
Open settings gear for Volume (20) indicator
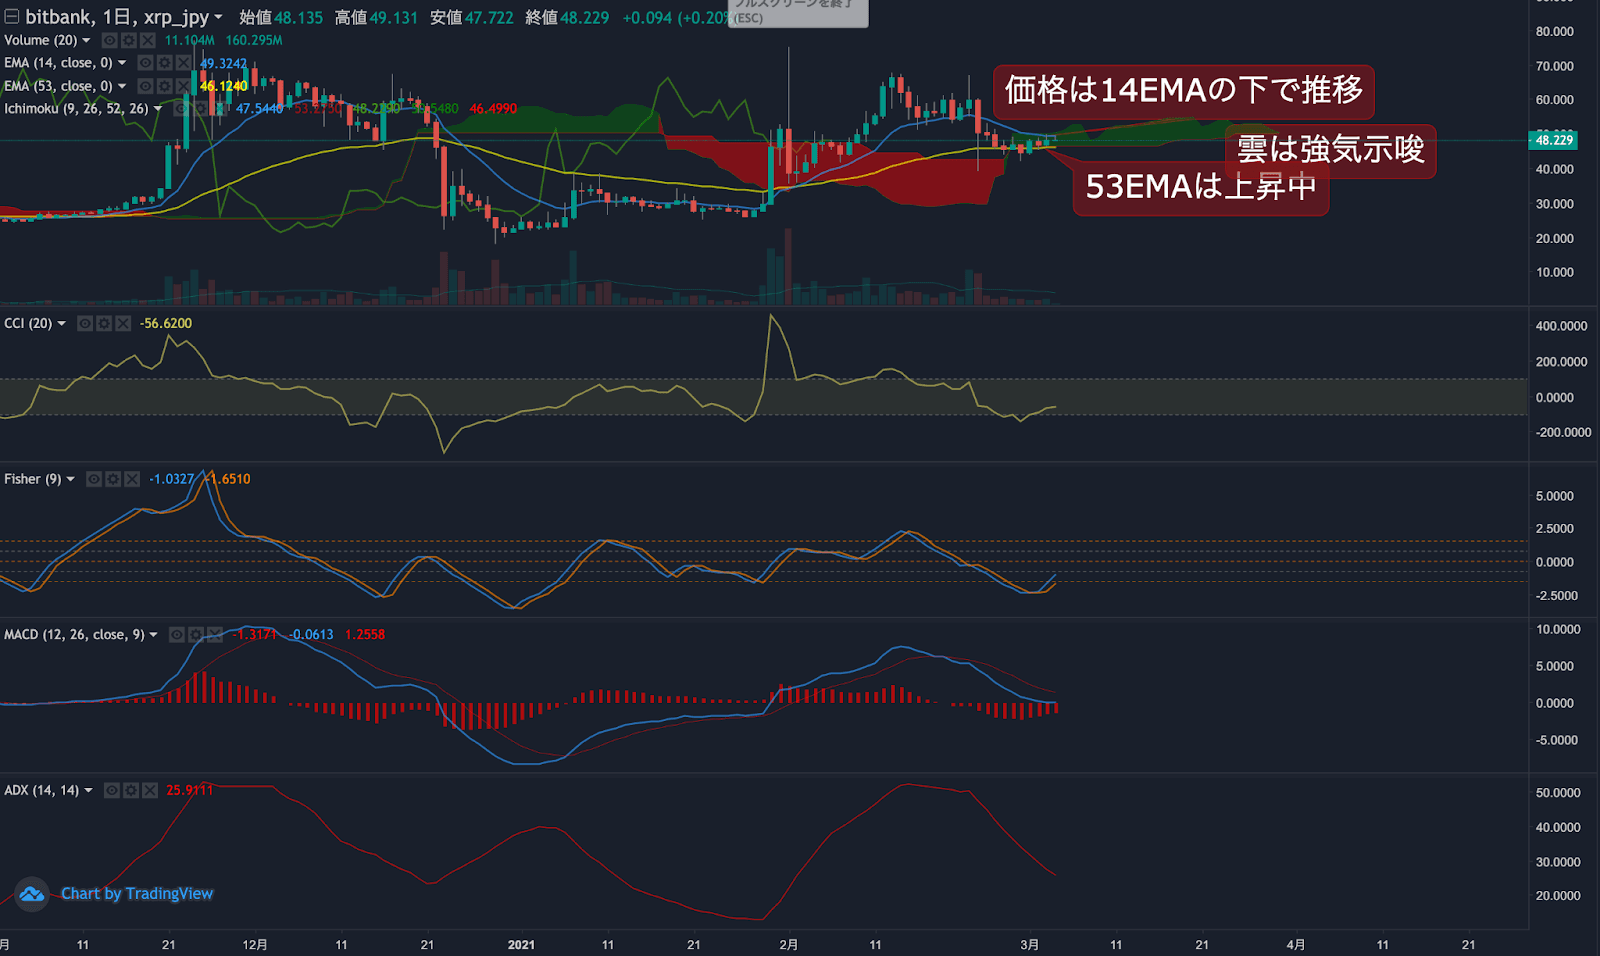tap(128, 40)
